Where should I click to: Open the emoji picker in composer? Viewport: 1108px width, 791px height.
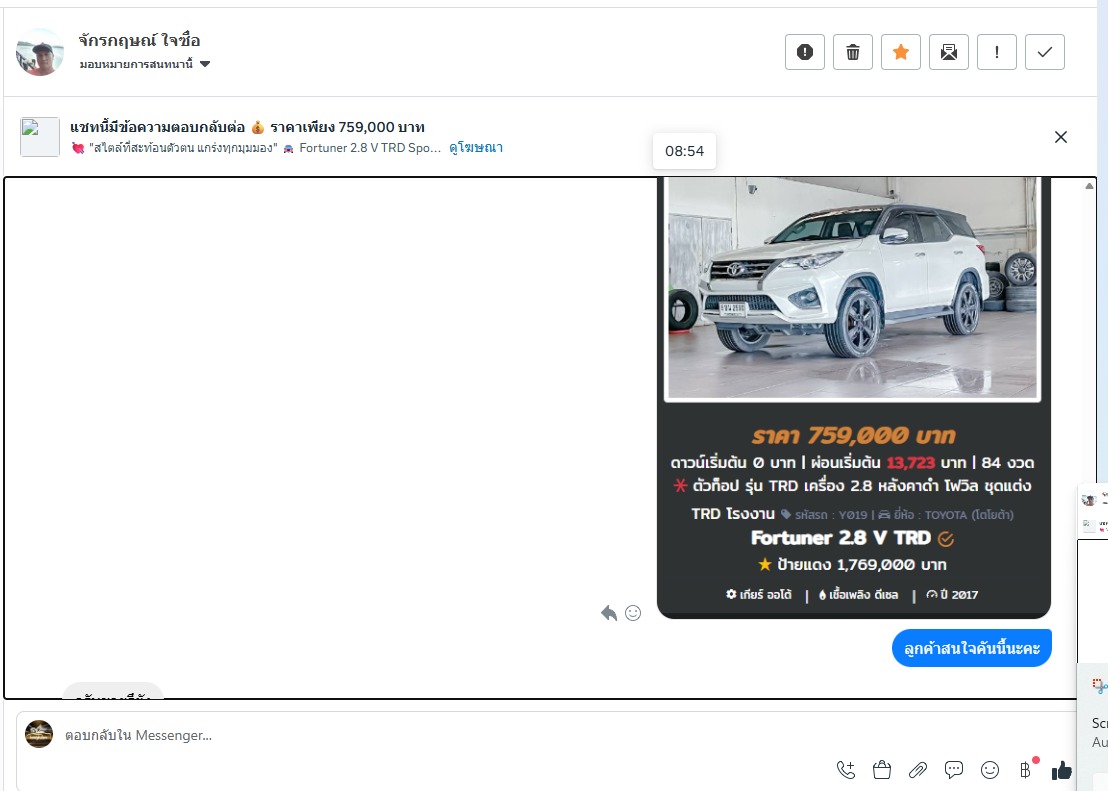[990, 770]
